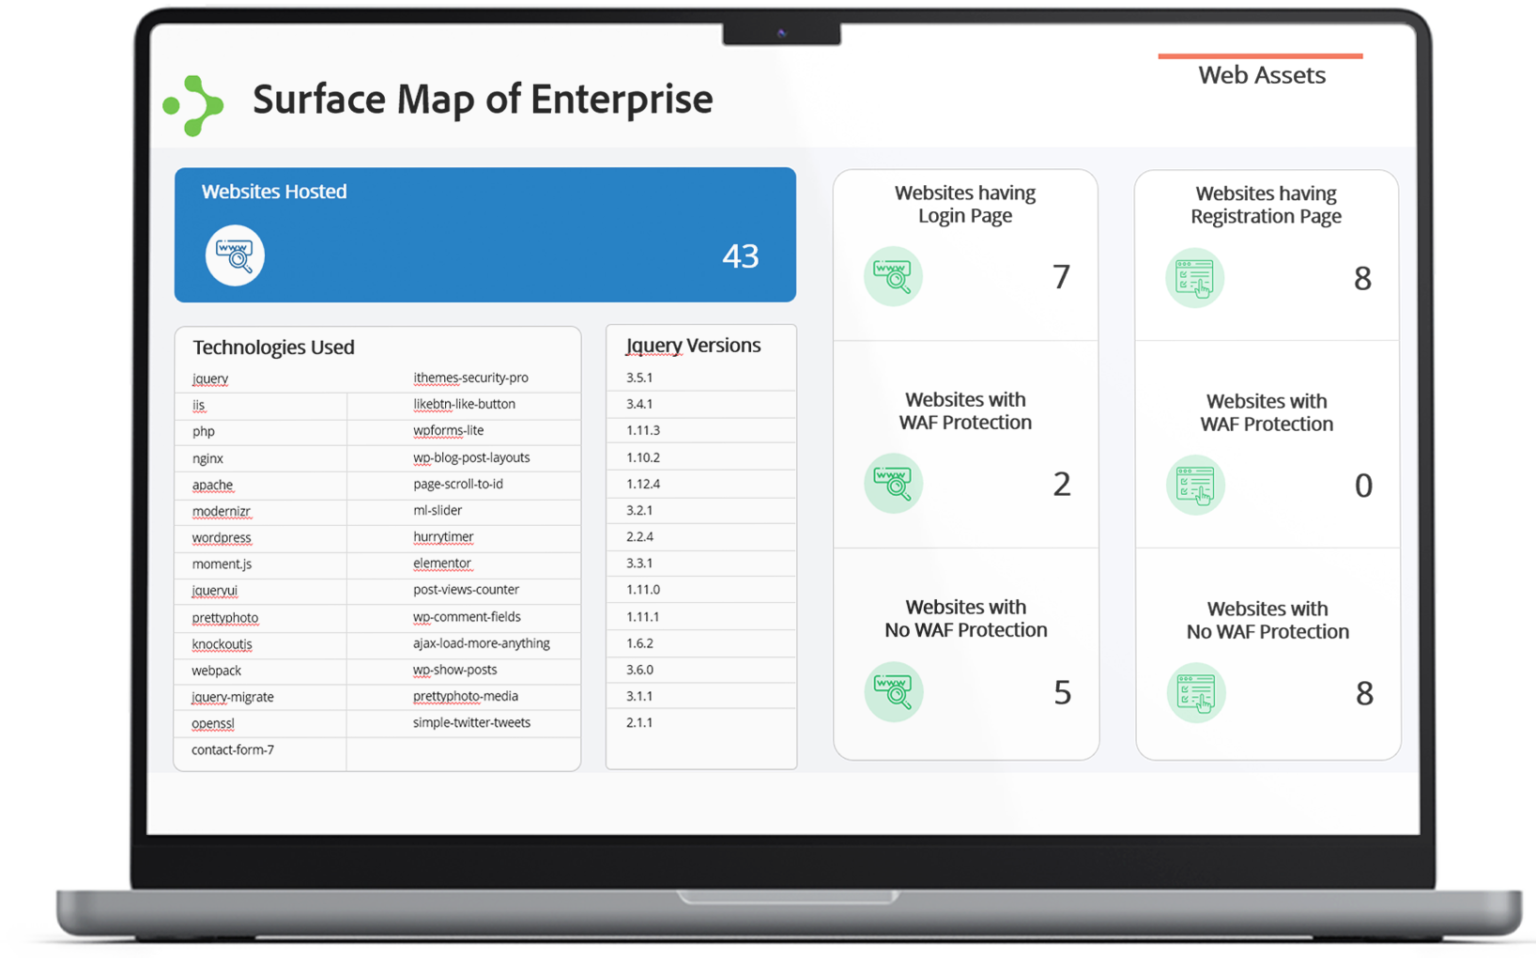Click the Websites having Login Page icon

[x=893, y=276]
